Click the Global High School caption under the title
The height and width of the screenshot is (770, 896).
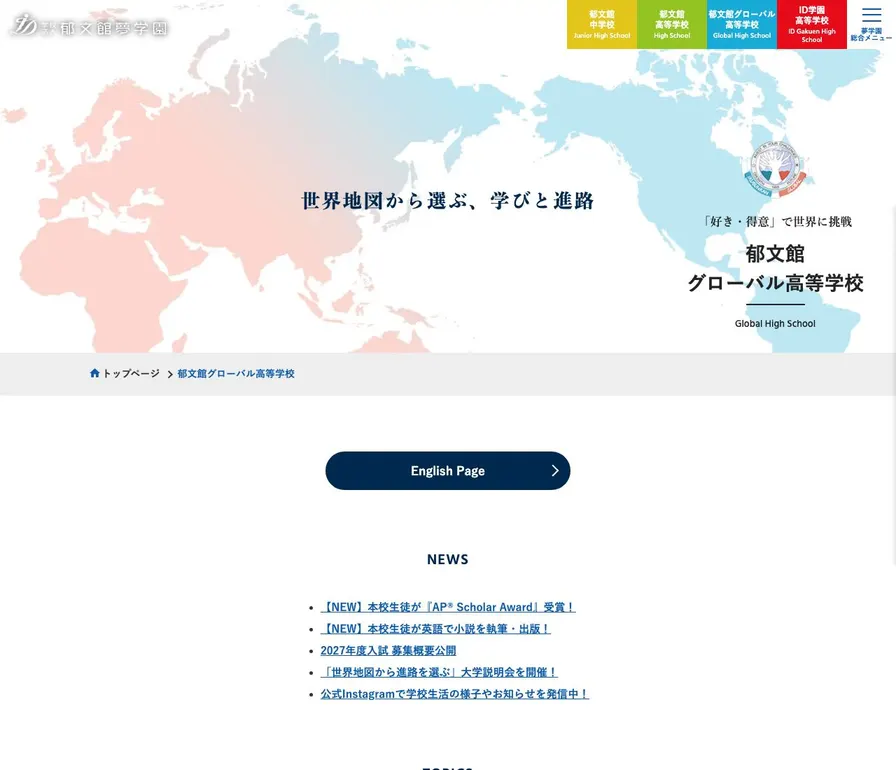[775, 323]
